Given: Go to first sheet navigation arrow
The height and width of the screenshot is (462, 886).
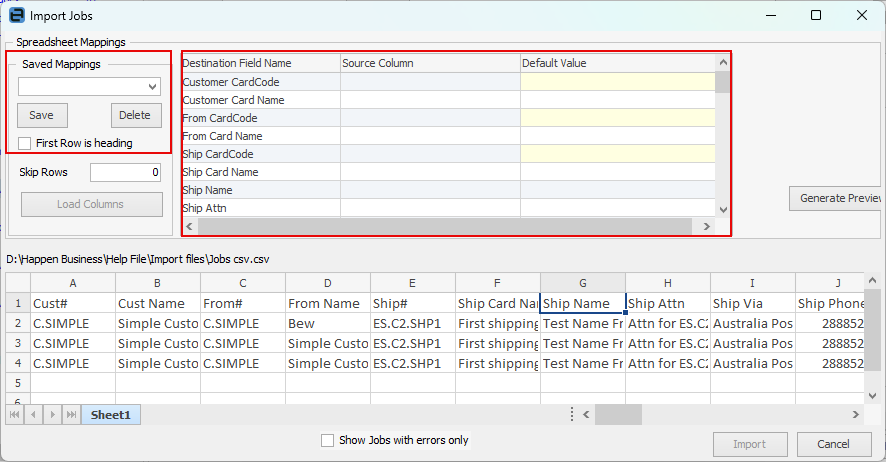Looking at the screenshot, I should coord(15,415).
